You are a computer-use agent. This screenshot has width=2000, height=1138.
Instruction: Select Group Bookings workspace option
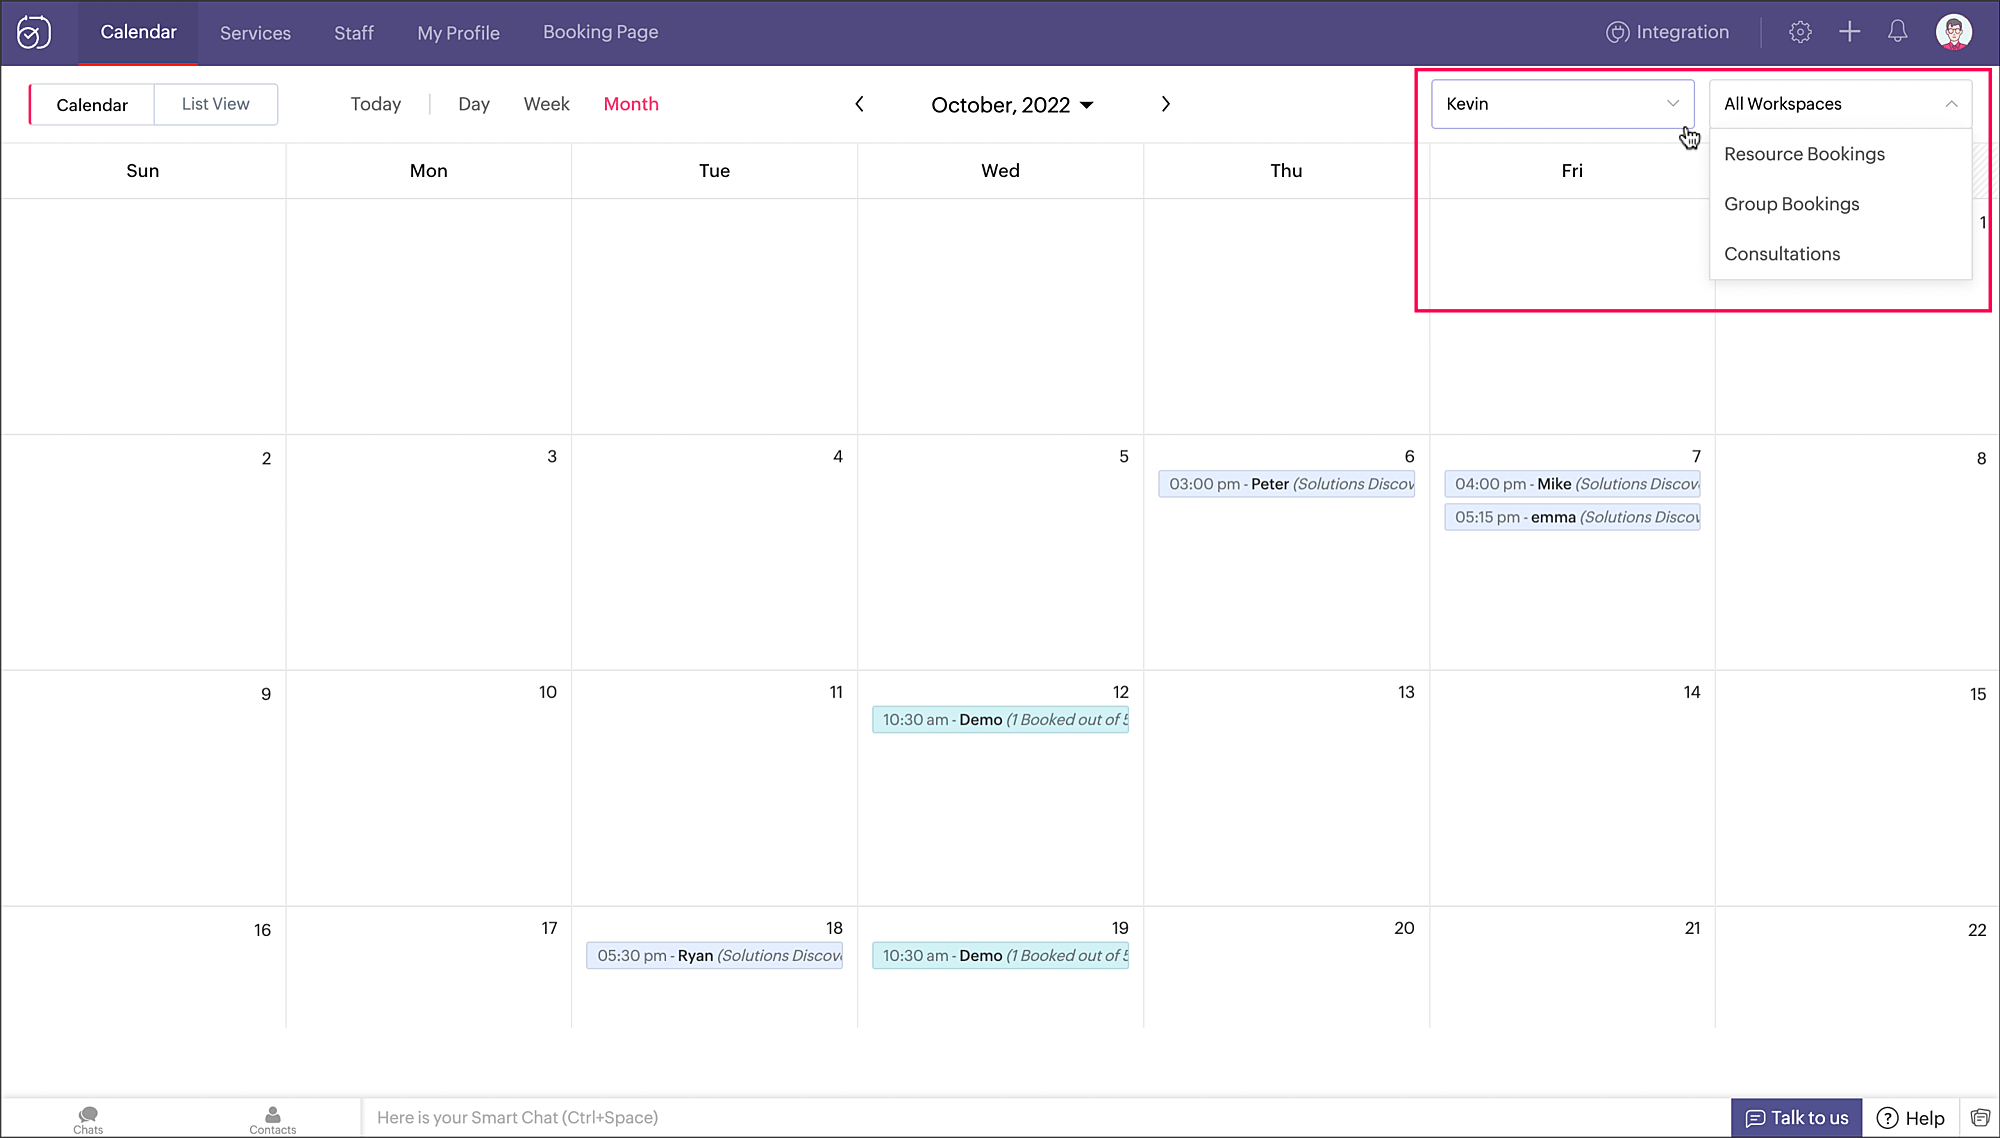(1791, 204)
